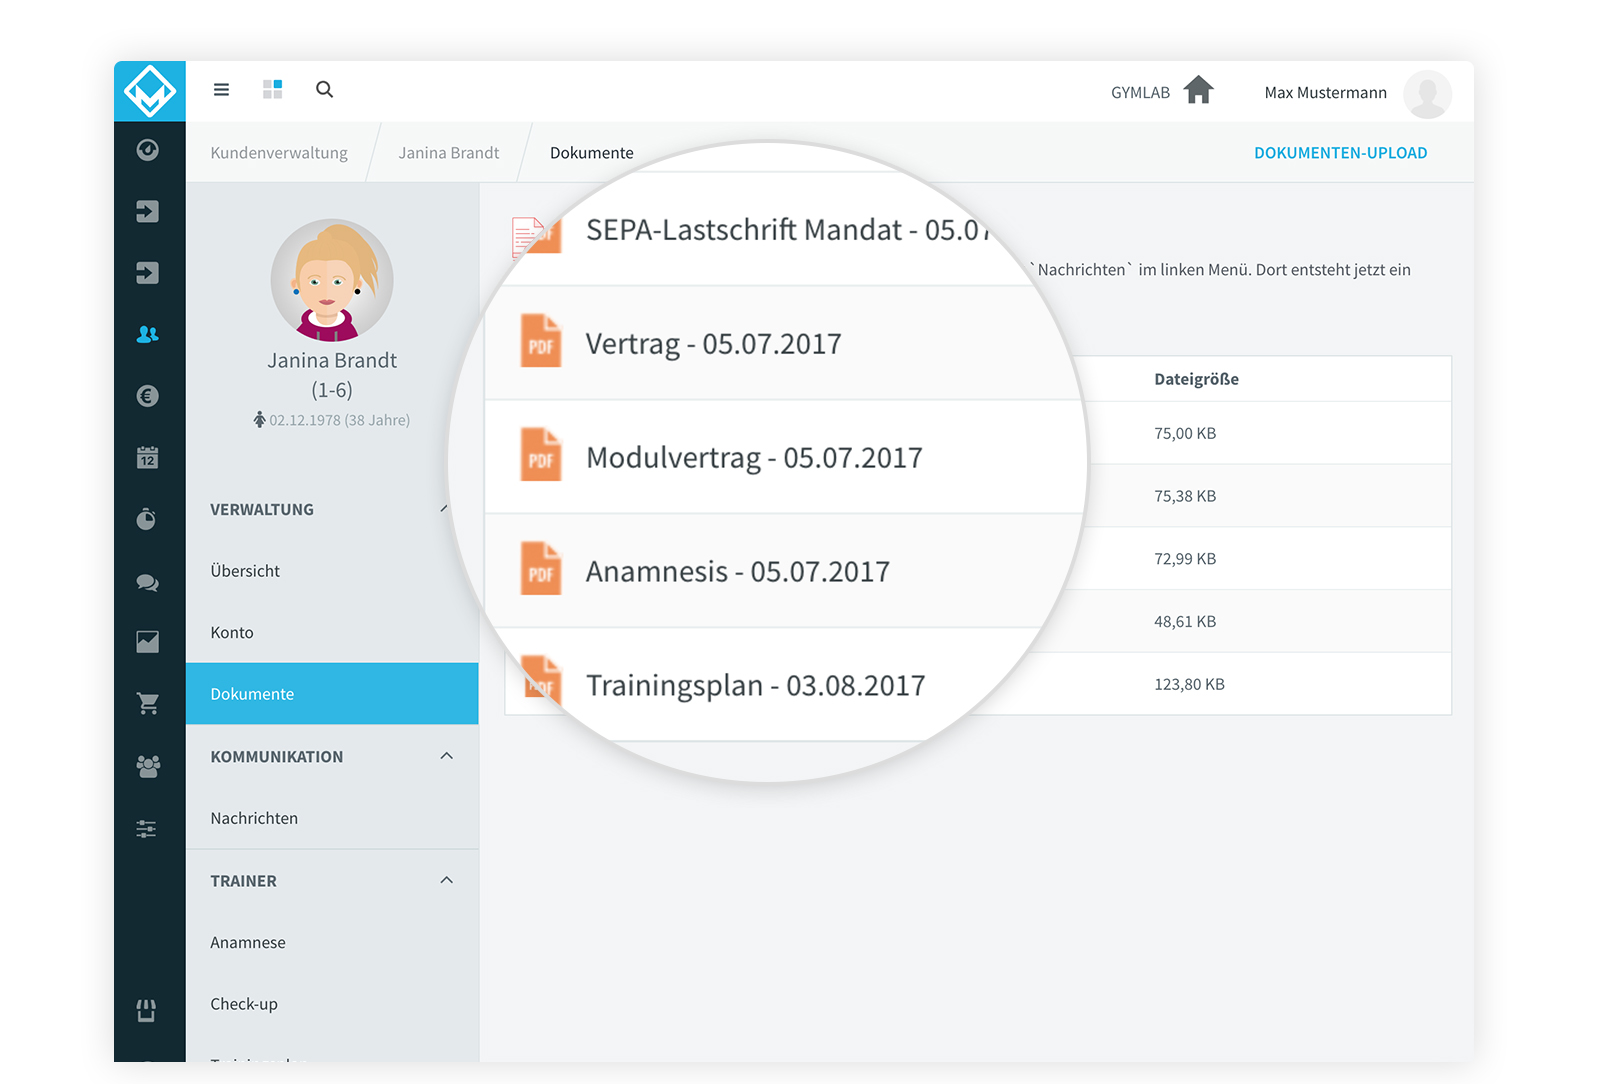Open the group team sidebar icon

(x=148, y=766)
